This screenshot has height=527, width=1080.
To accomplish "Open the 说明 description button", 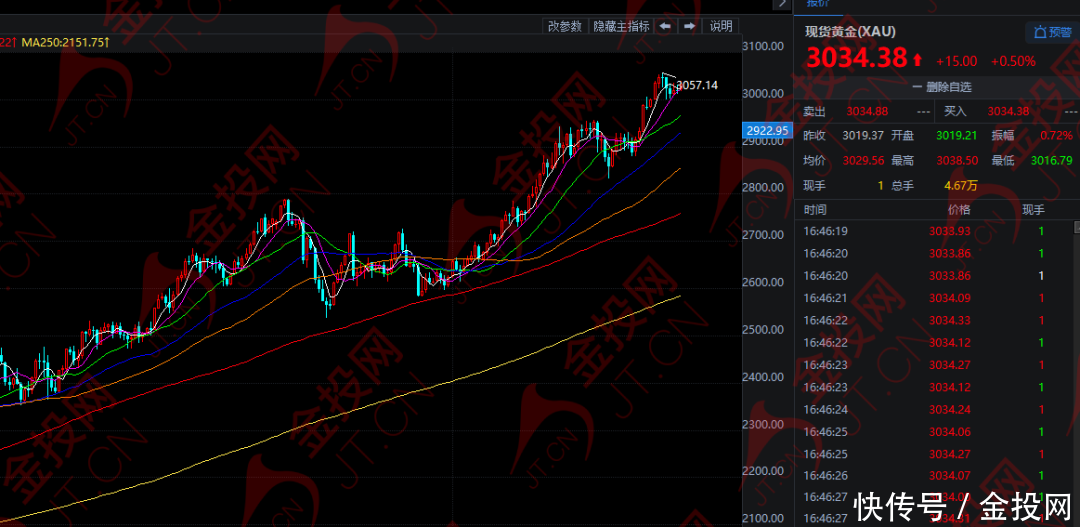I will pyautogui.click(x=721, y=26).
